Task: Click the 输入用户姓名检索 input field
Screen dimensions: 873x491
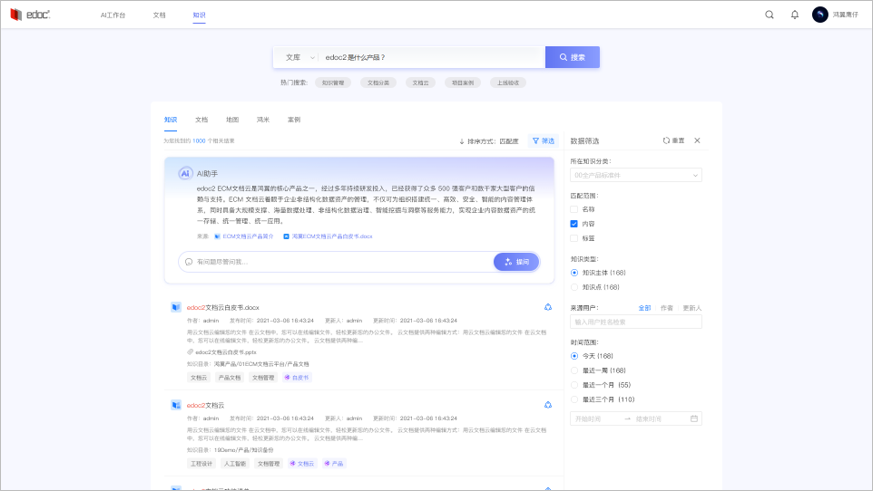Action: pos(636,322)
